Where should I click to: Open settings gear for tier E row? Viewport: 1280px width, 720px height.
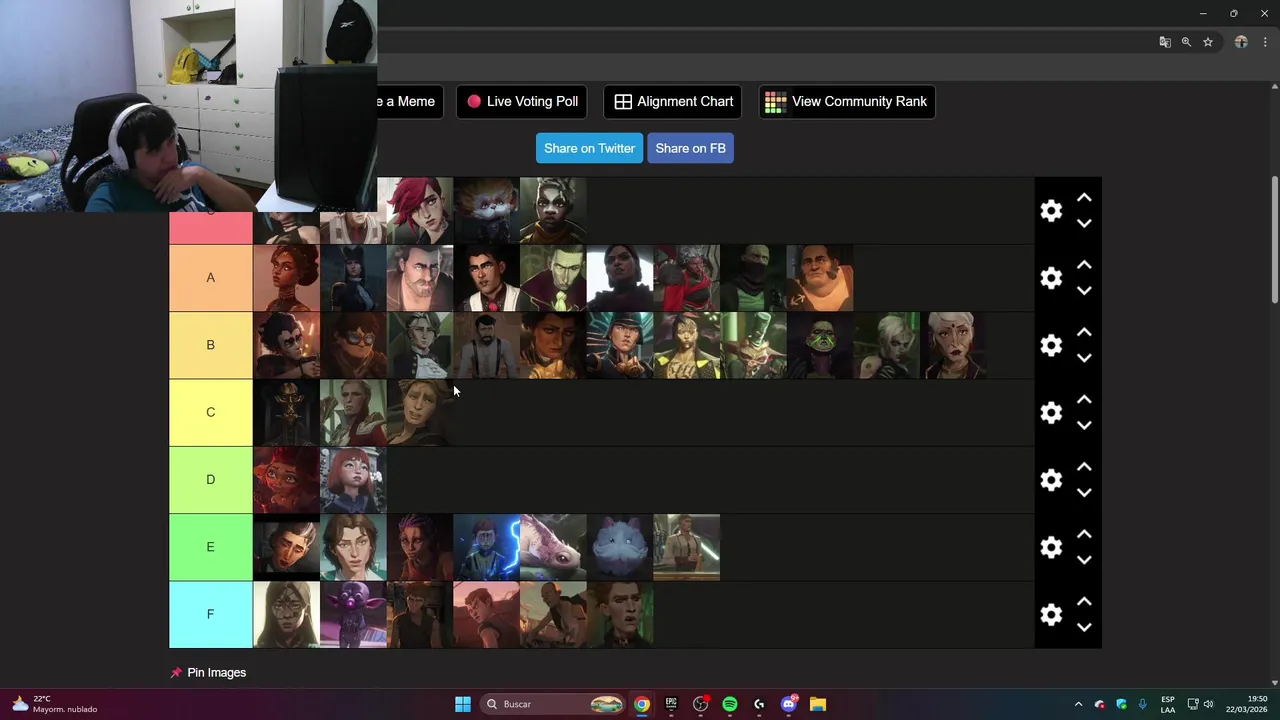pos(1051,547)
